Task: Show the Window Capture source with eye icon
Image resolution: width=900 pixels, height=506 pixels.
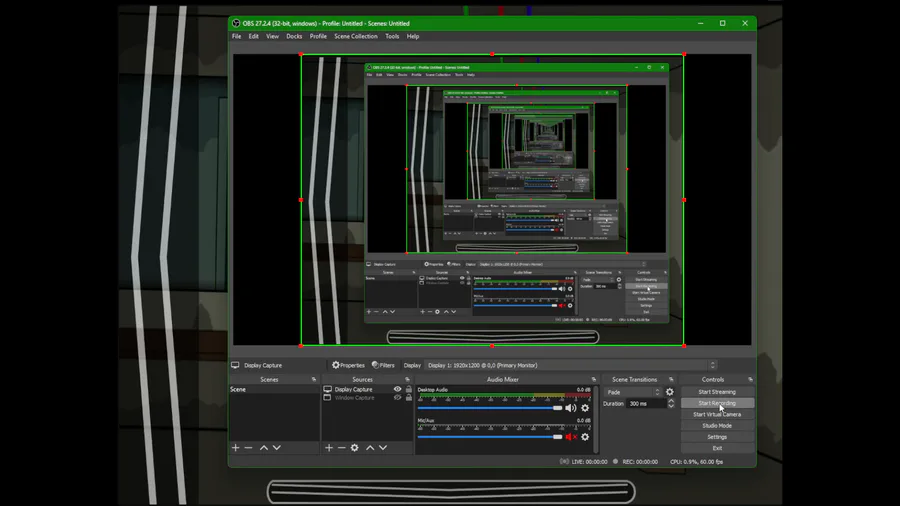Action: click(397, 398)
